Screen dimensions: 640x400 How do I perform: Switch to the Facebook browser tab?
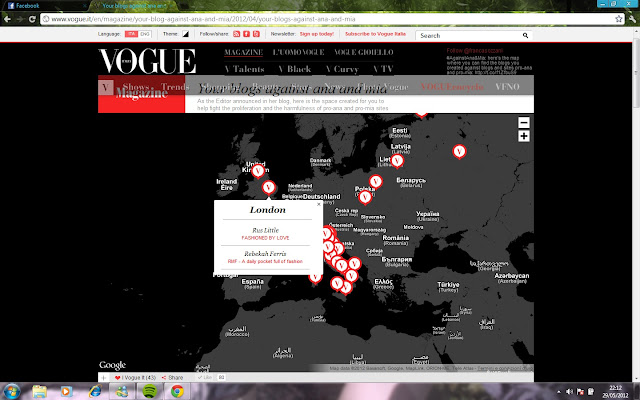pyautogui.click(x=45, y=6)
